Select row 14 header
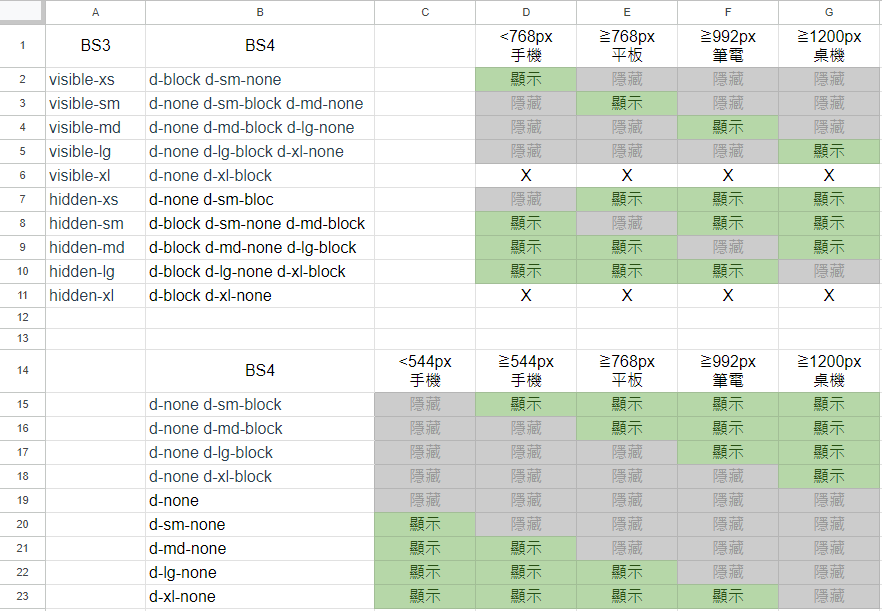The image size is (882, 611). tap(22, 370)
